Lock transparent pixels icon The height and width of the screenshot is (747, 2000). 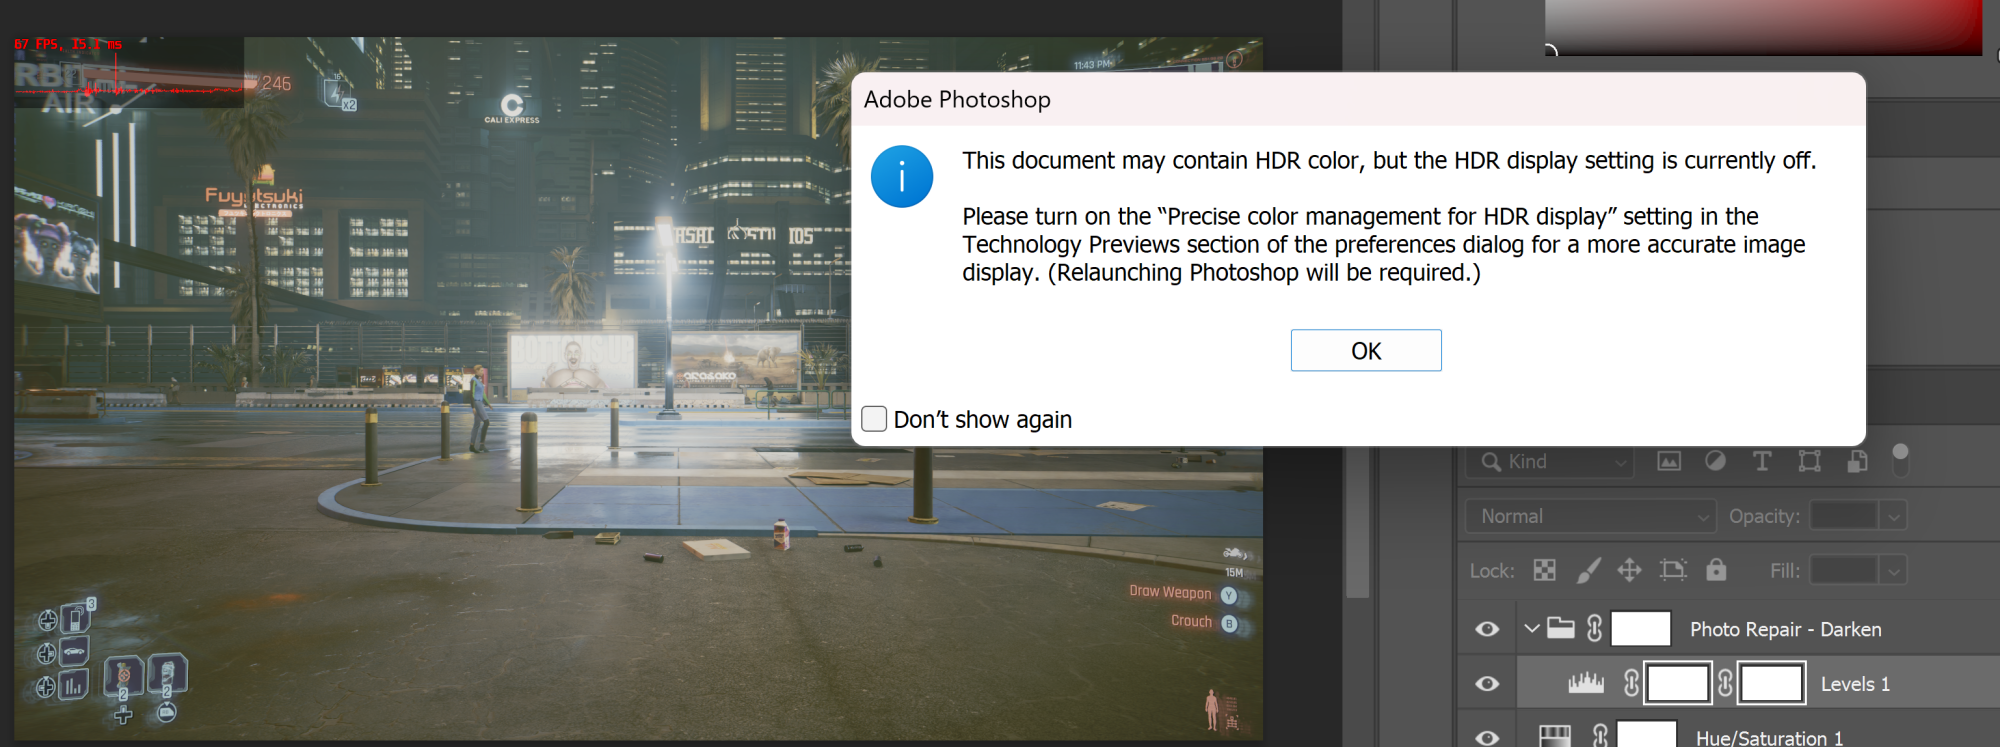1545,570
